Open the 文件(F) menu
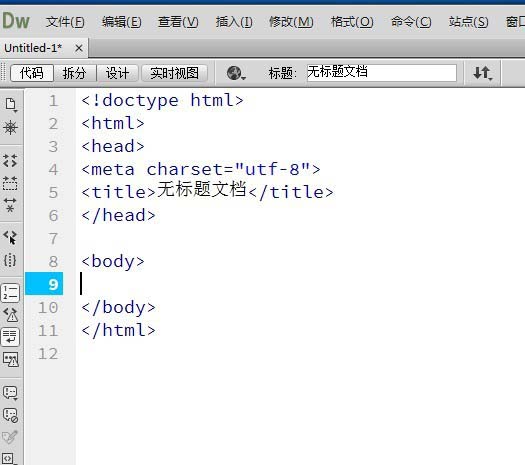The width and height of the screenshot is (525, 465). click(65, 22)
